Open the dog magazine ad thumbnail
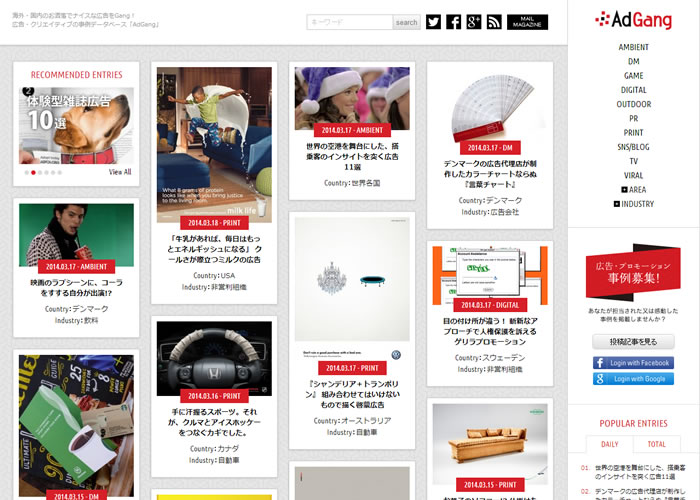The width and height of the screenshot is (700, 500). point(76,125)
